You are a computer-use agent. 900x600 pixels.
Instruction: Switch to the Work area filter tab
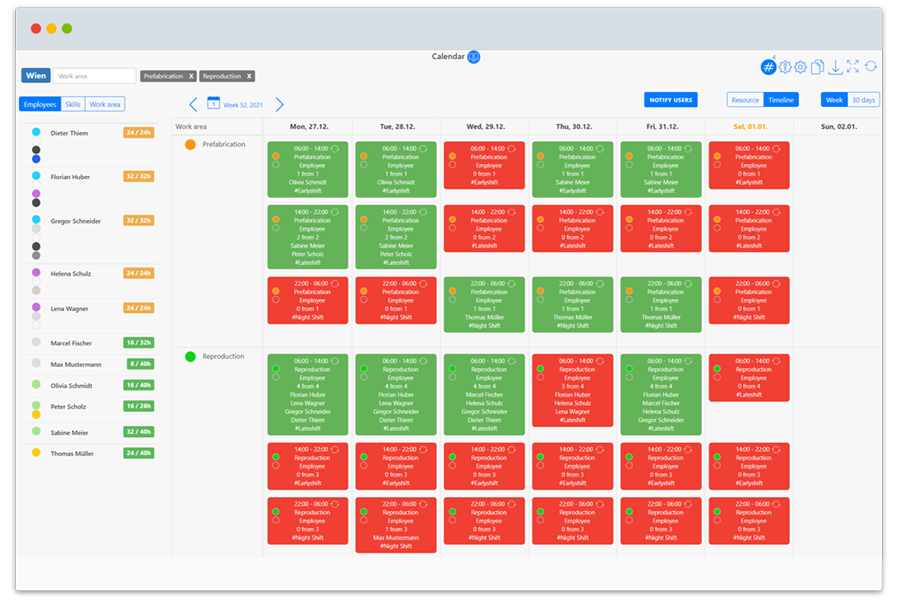click(107, 104)
